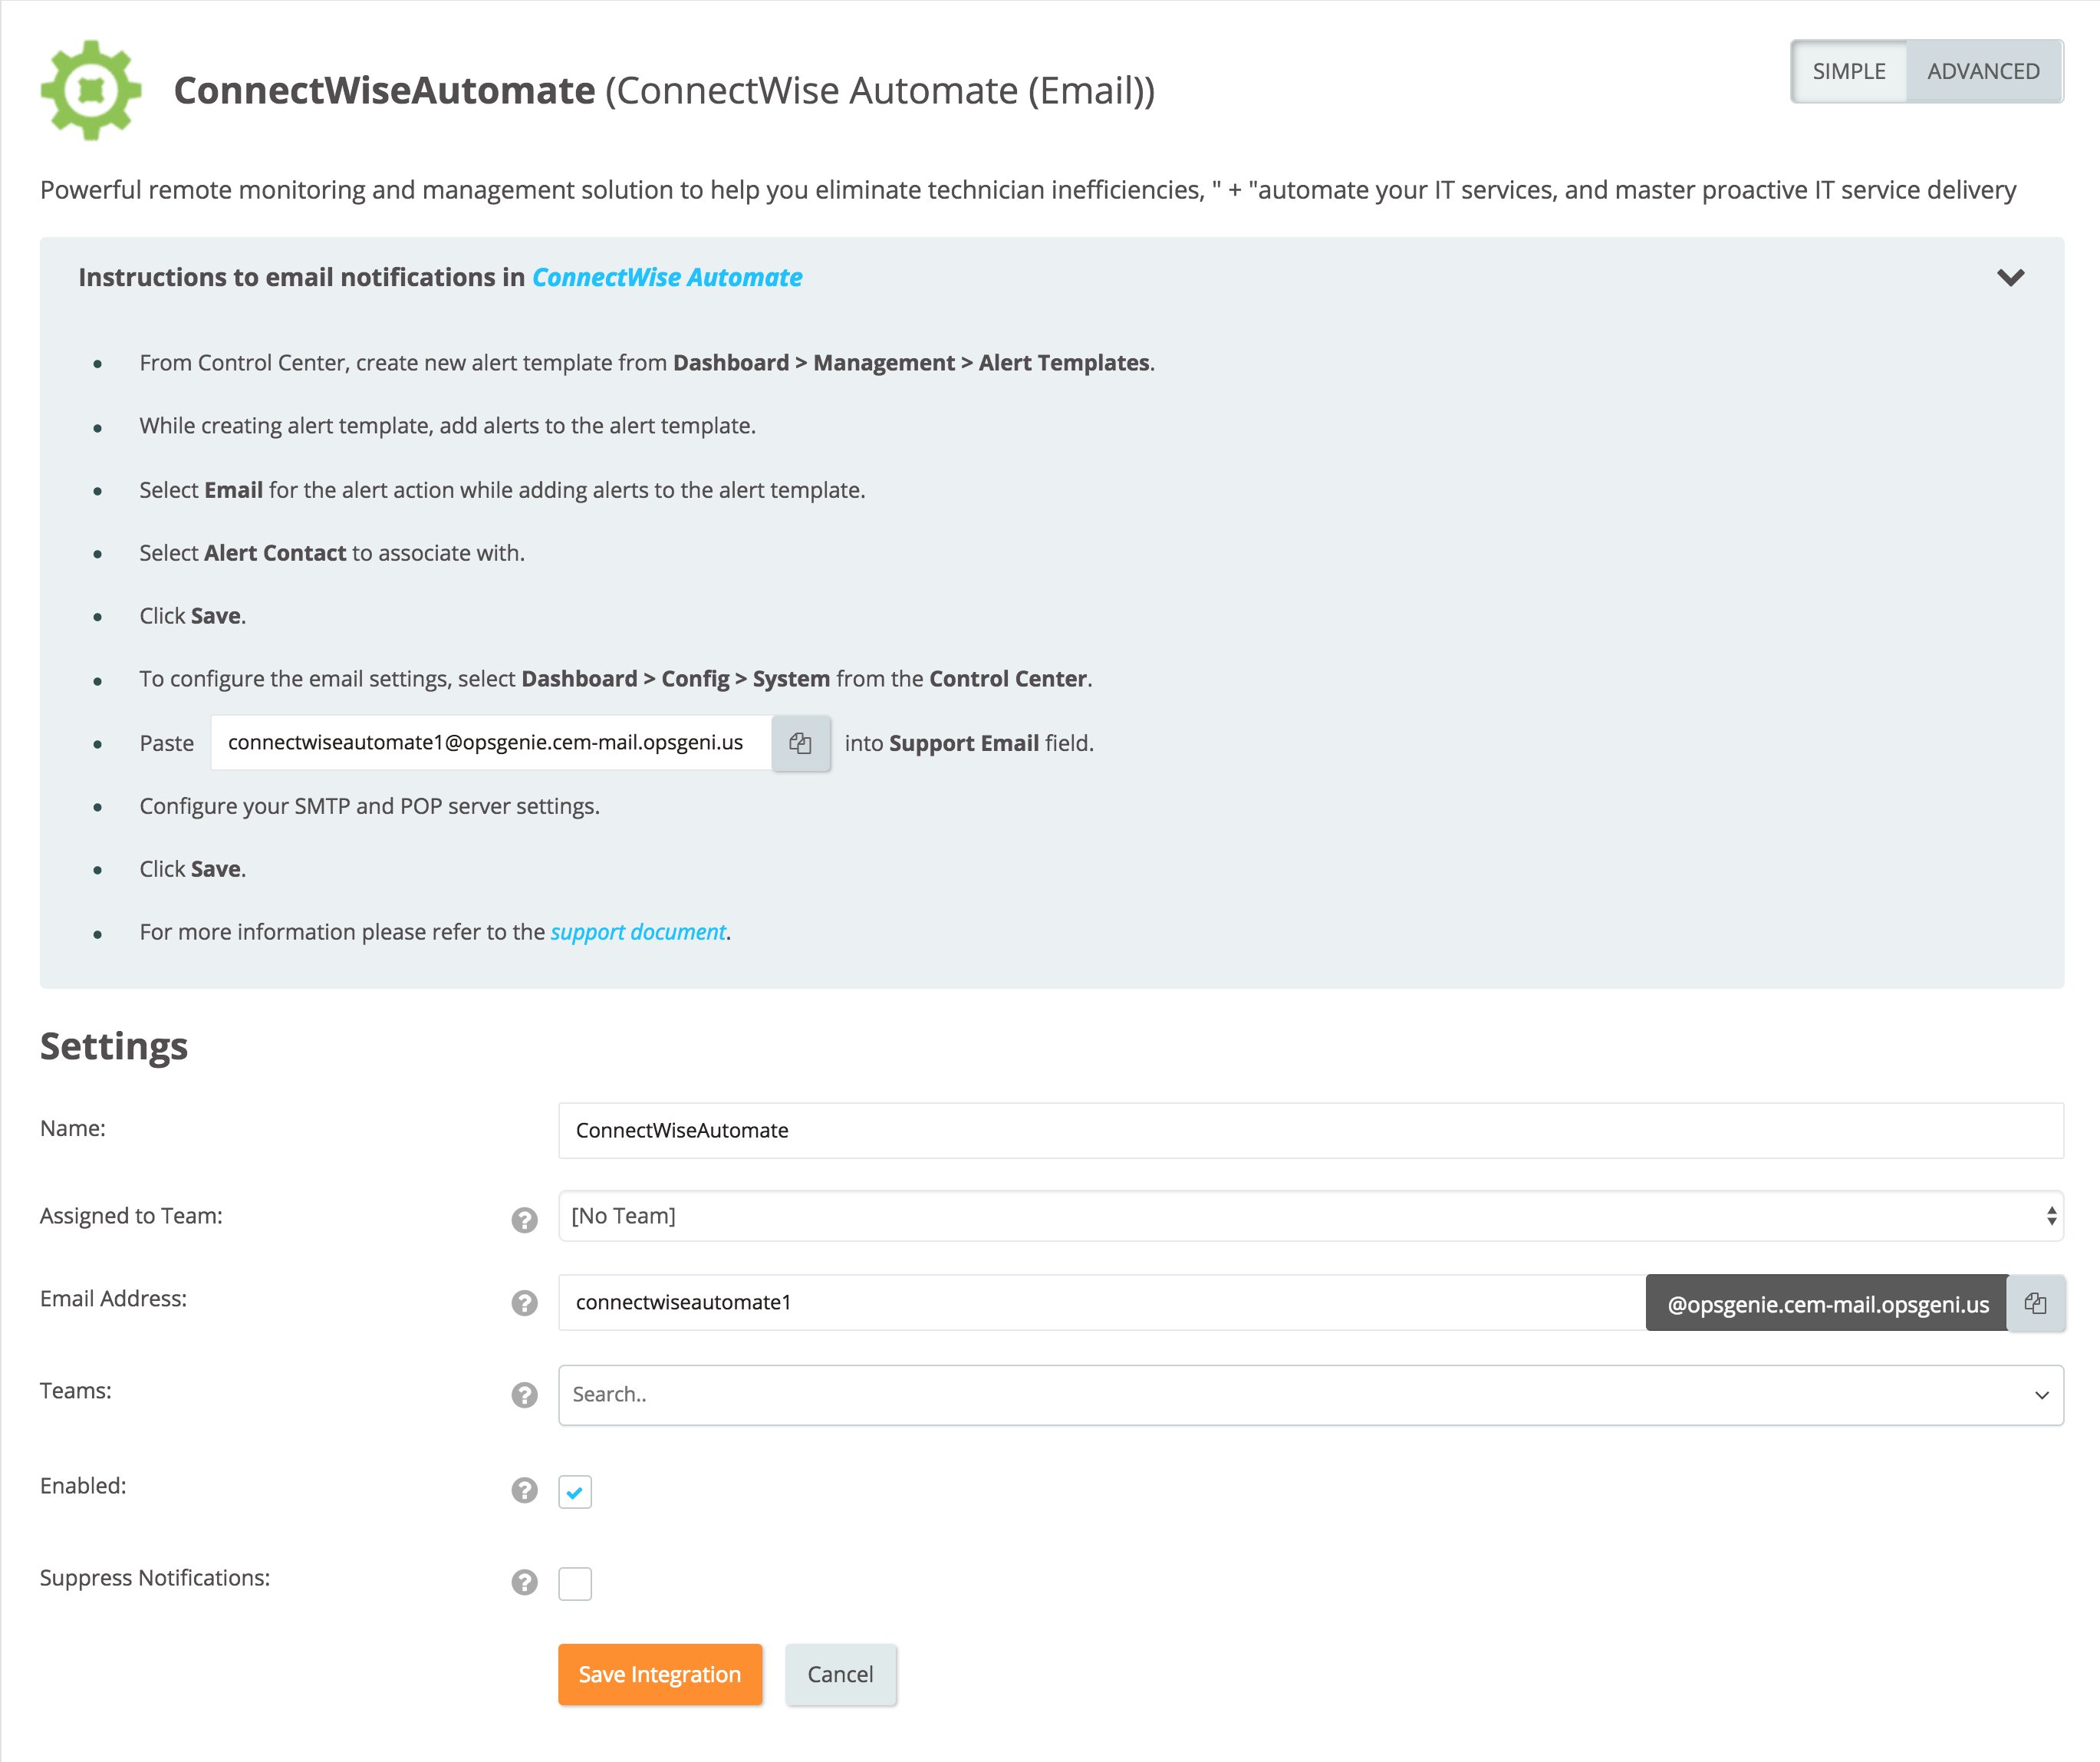Copy the Email Address field value
This screenshot has height=1762, width=2100.
click(2035, 1303)
